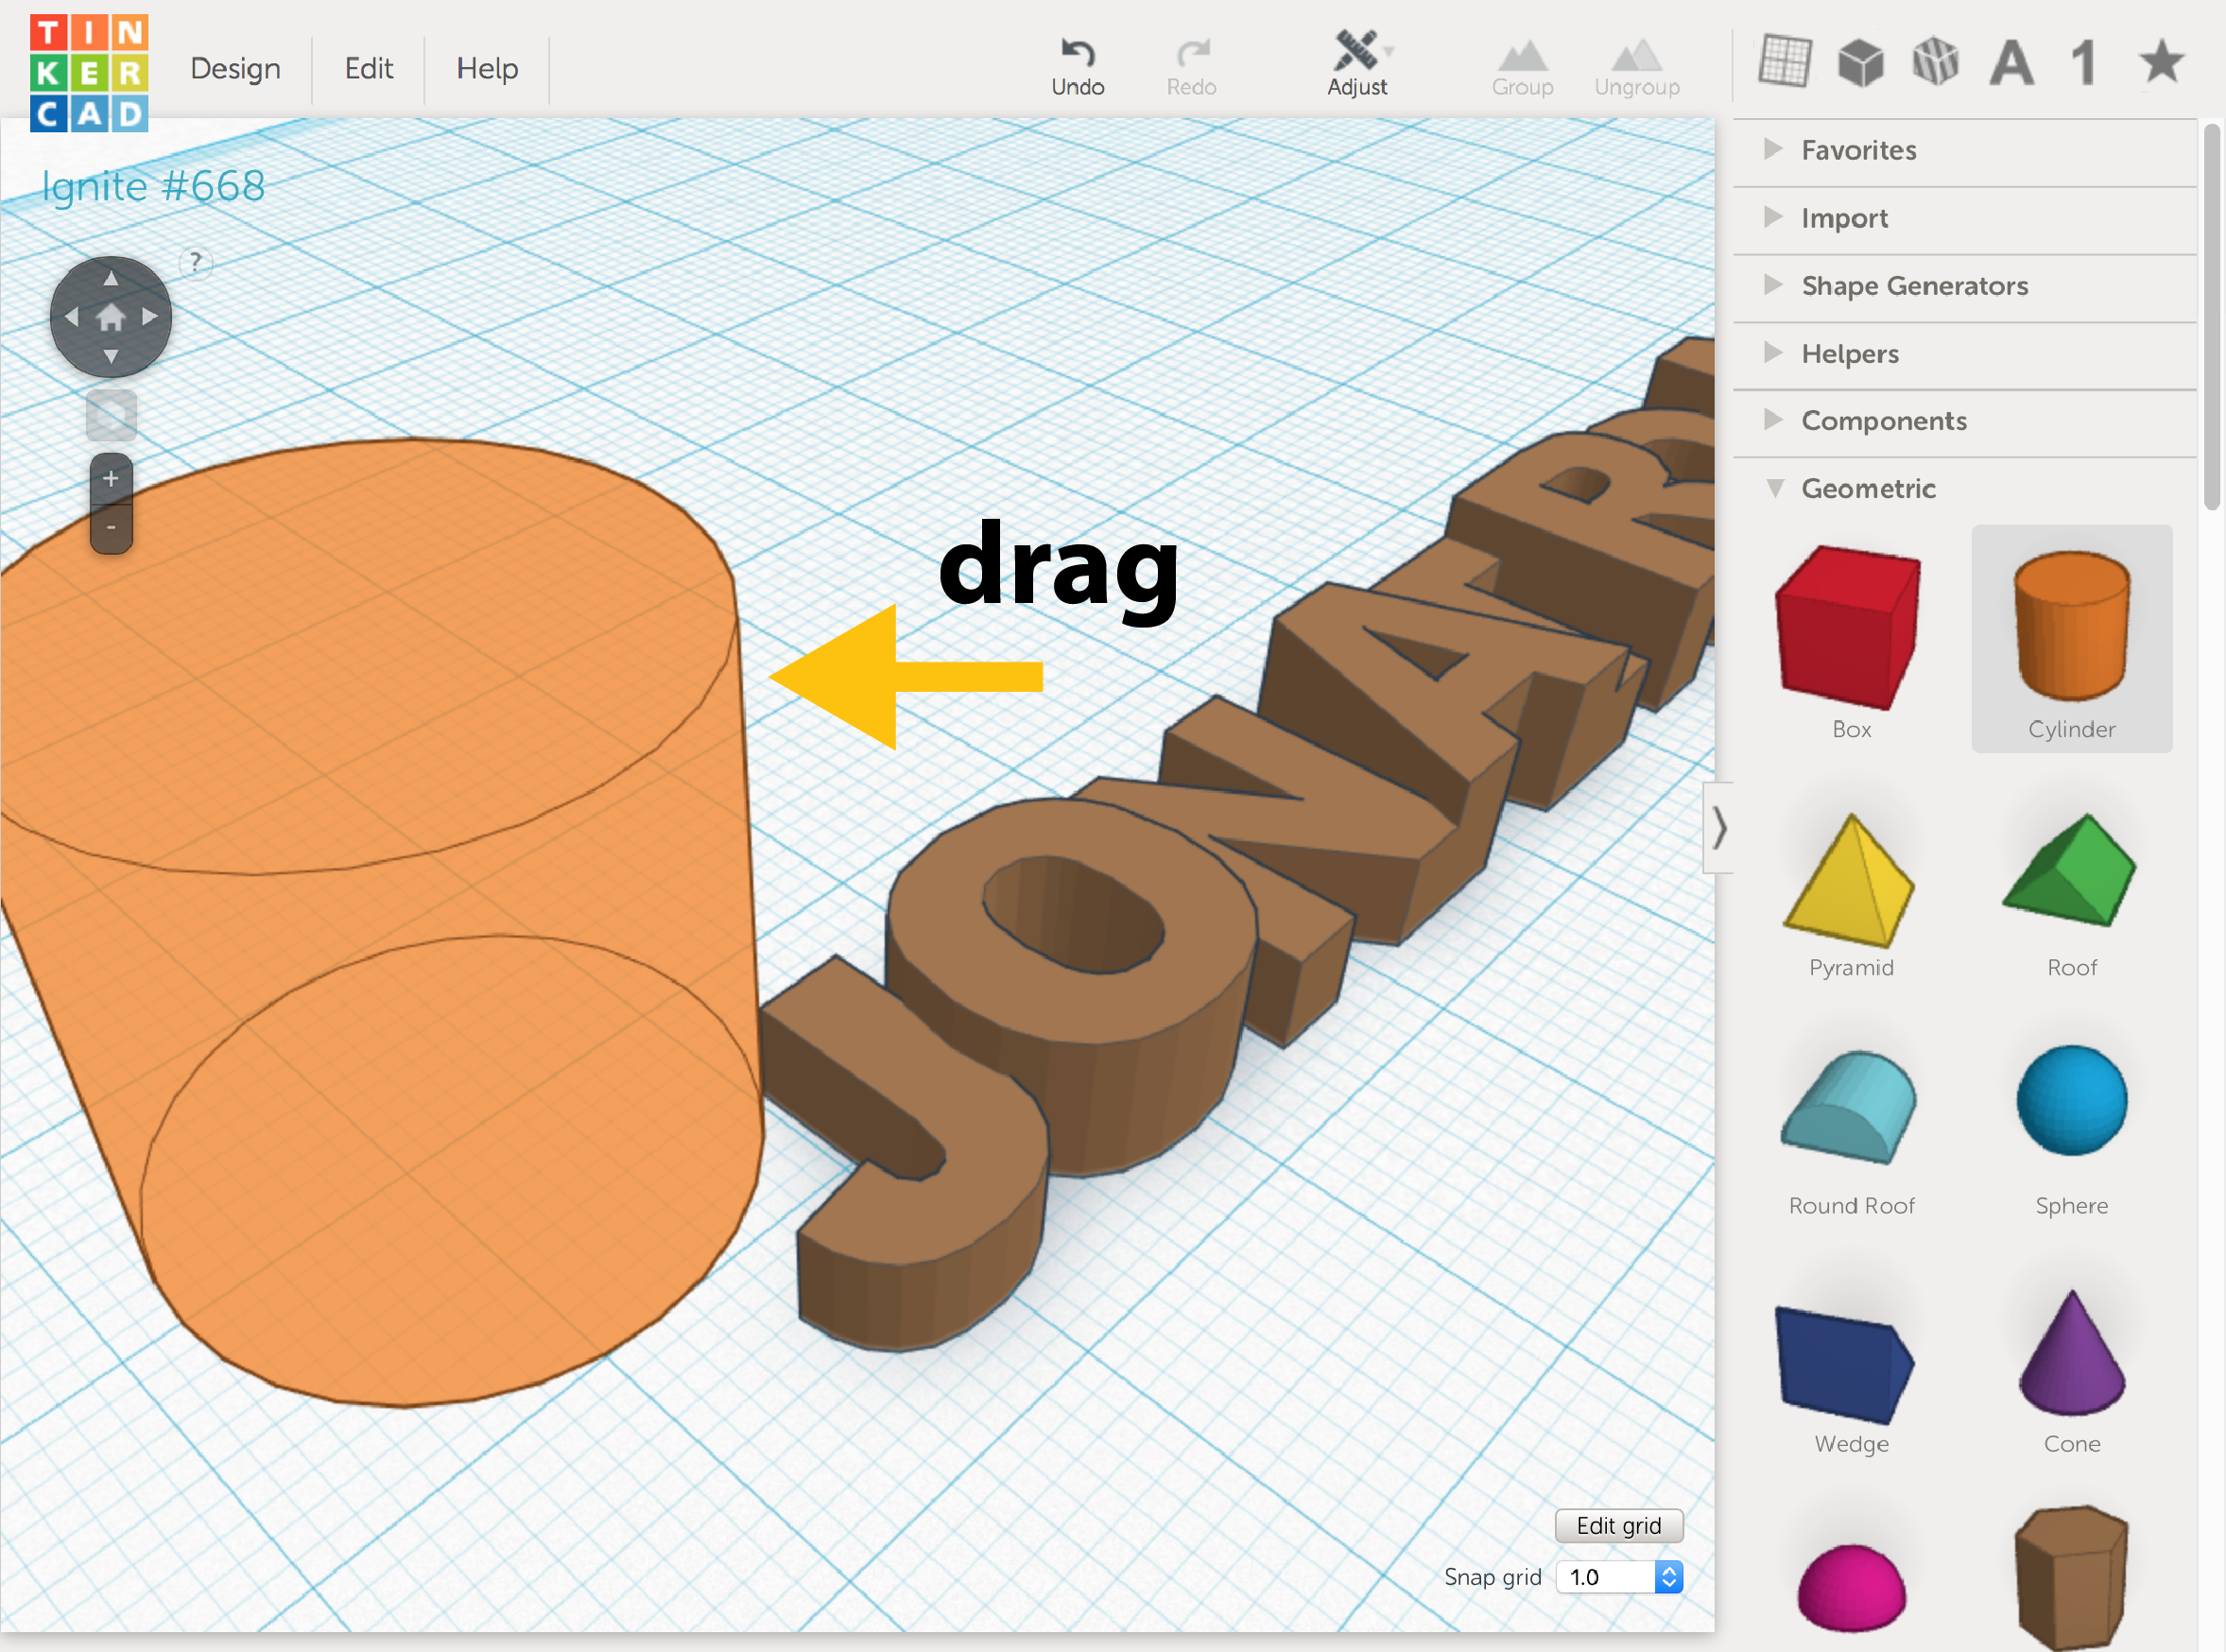
Task: Open the Help menu
Action: (x=487, y=69)
